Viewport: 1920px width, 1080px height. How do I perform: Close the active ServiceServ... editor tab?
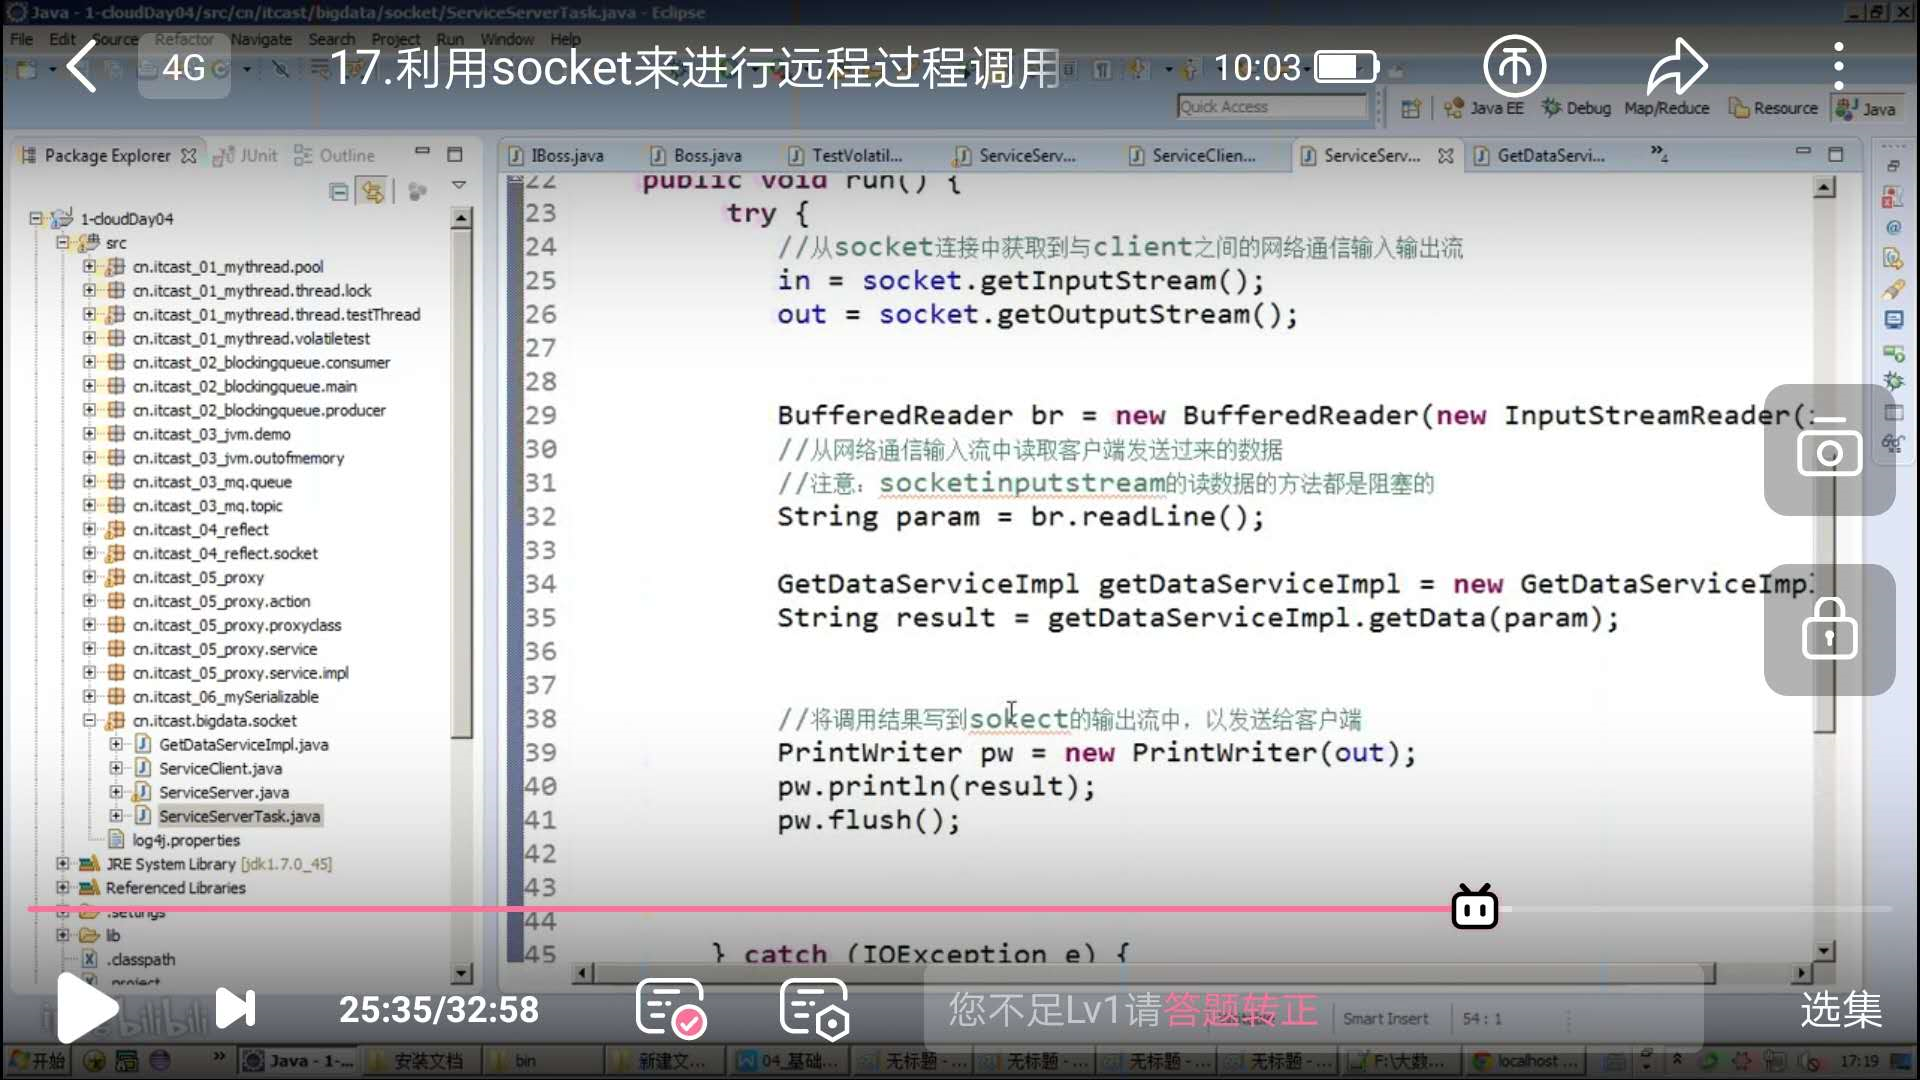(1445, 156)
